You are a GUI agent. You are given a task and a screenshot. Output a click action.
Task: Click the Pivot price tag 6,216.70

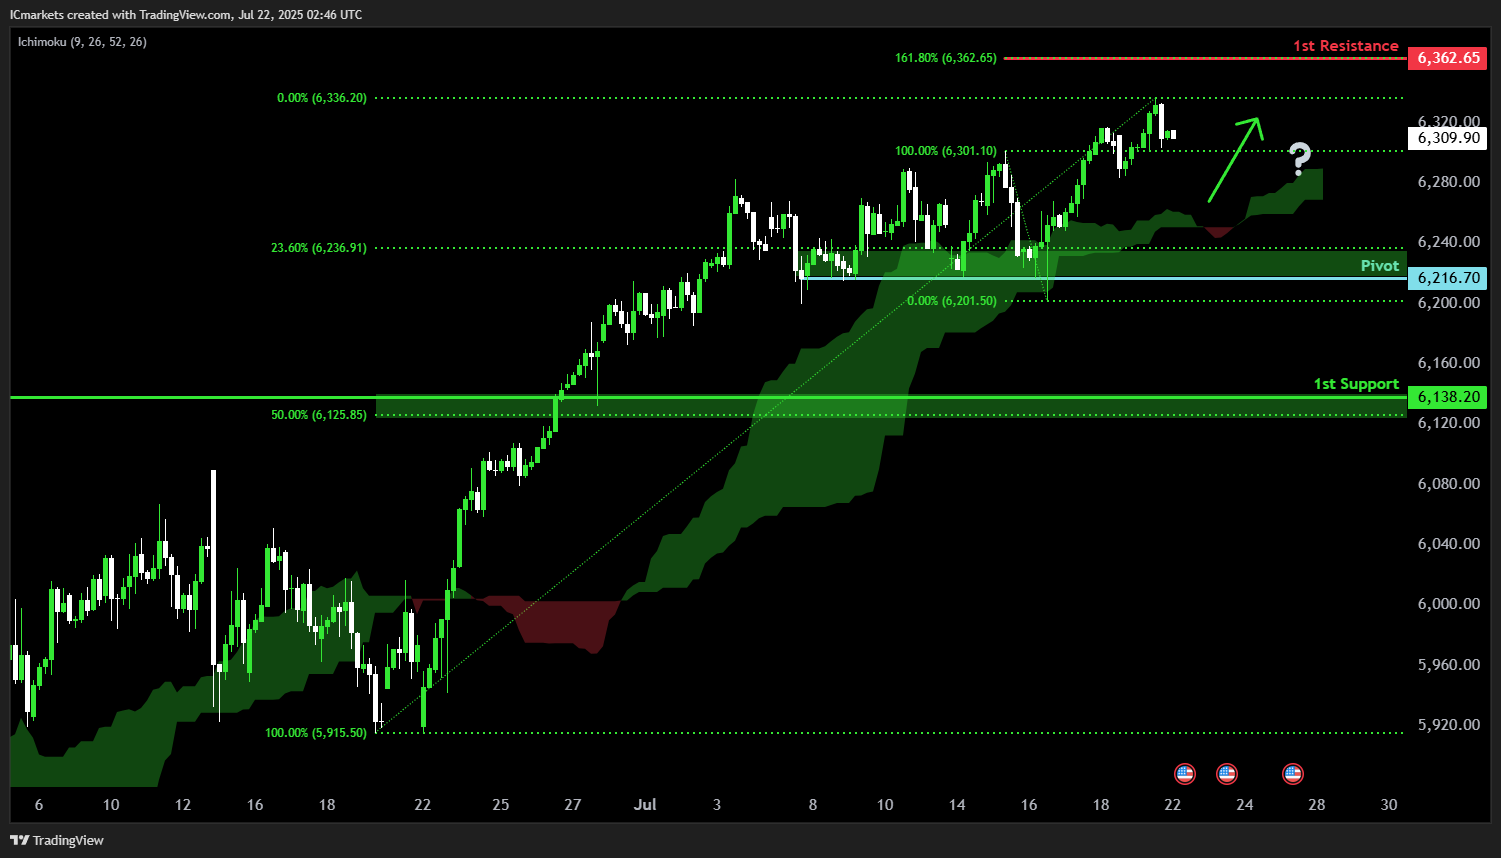[x=1448, y=278]
